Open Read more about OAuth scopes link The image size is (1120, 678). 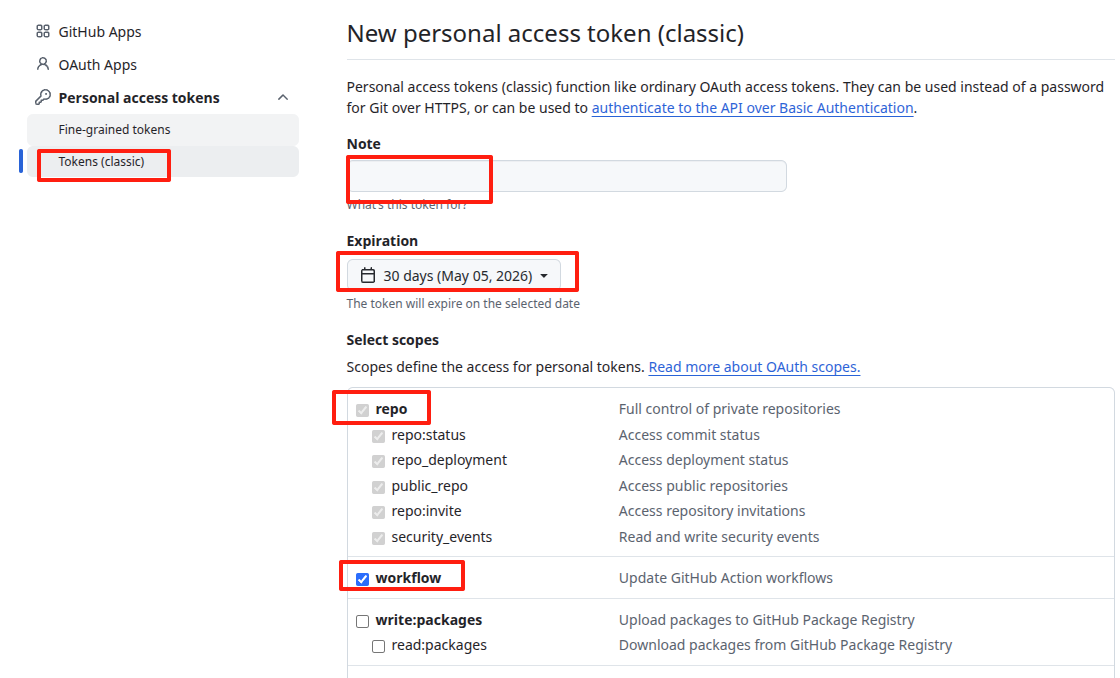754,367
